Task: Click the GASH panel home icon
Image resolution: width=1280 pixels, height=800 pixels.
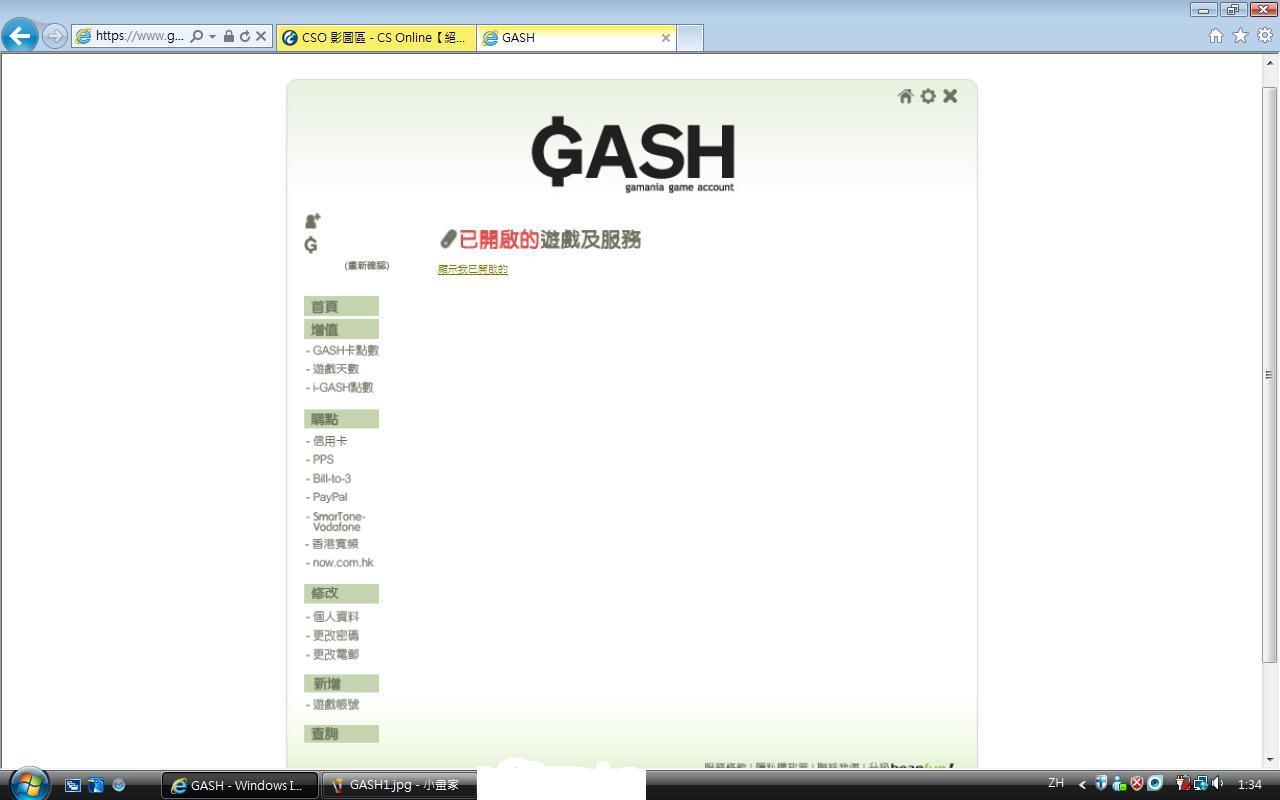Action: (905, 96)
